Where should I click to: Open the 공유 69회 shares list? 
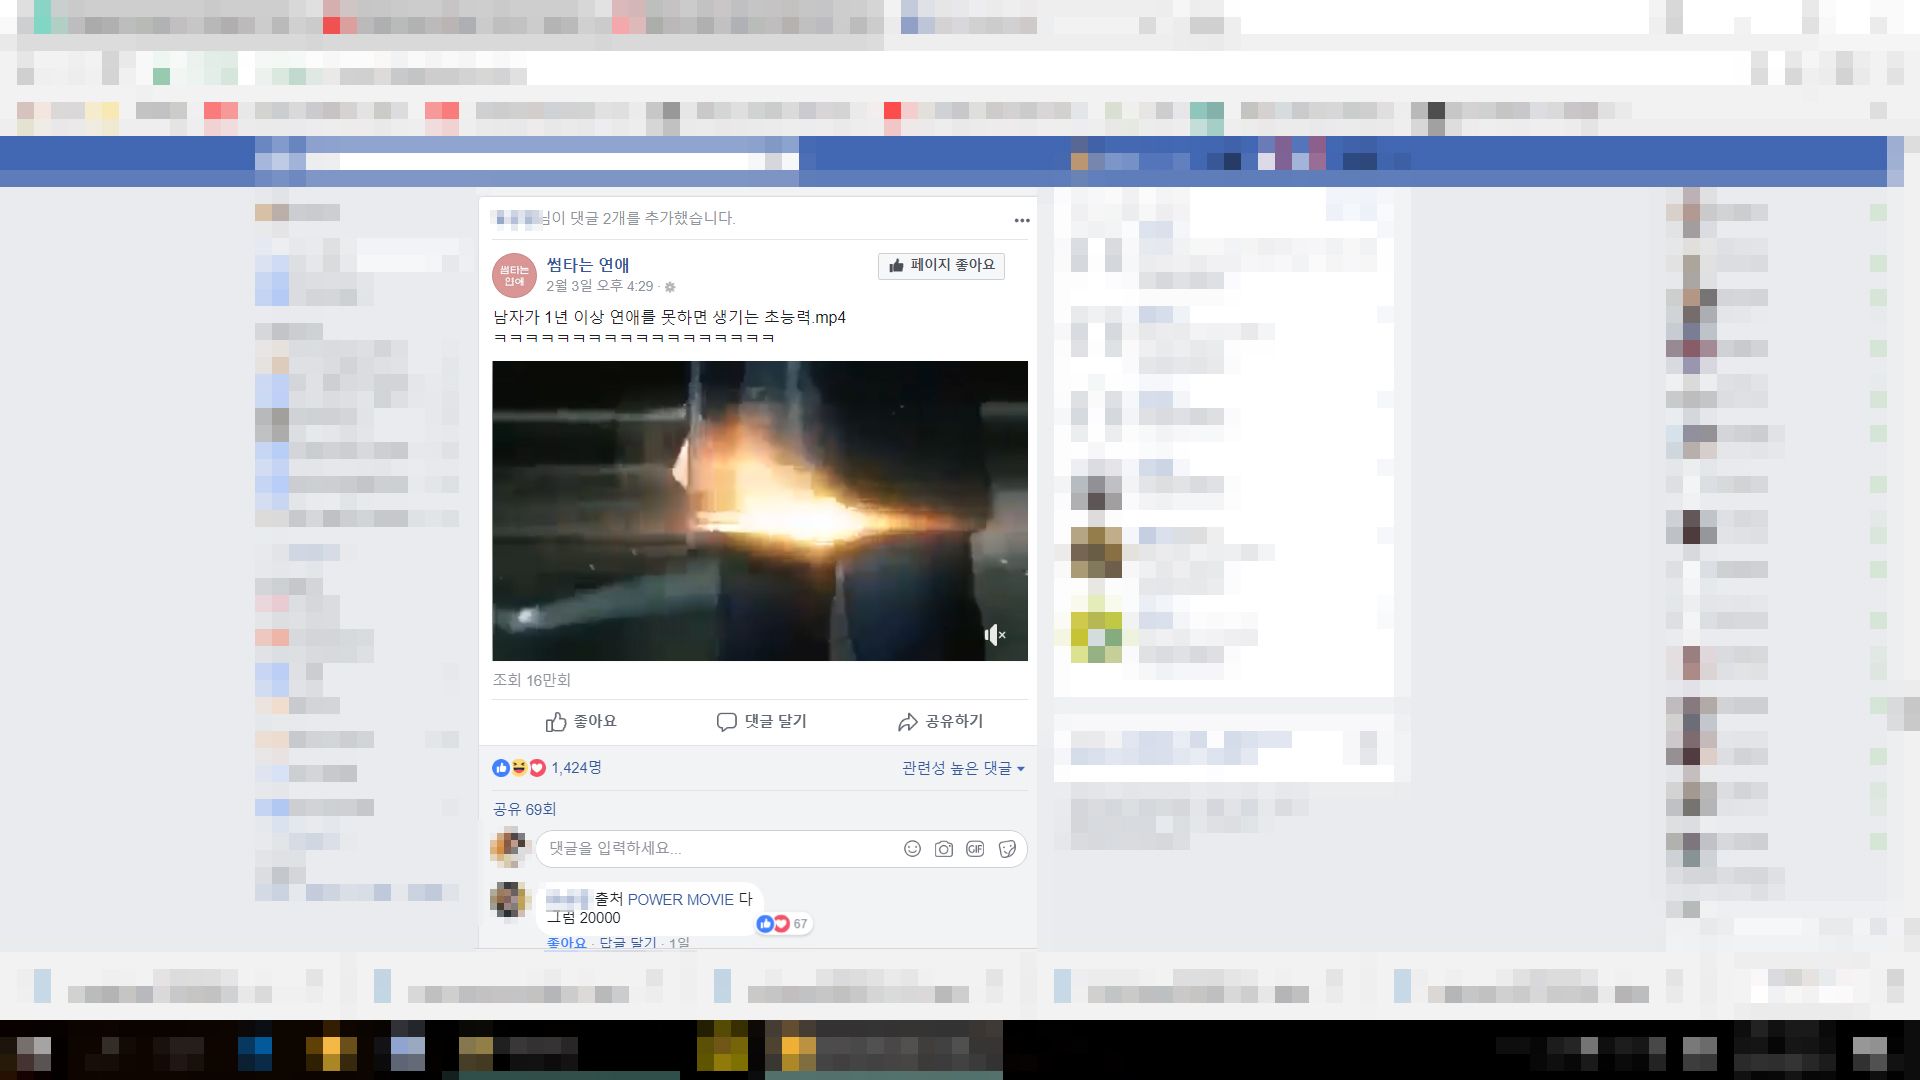(524, 809)
